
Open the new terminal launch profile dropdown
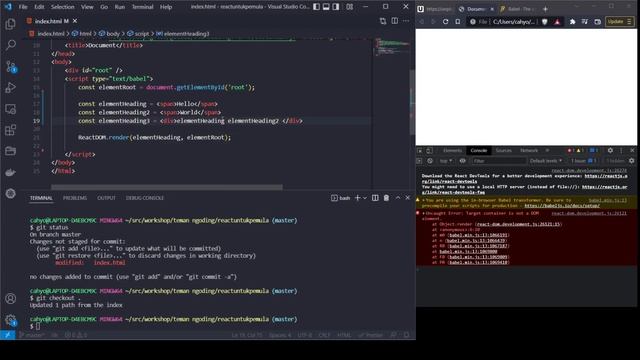(365, 198)
